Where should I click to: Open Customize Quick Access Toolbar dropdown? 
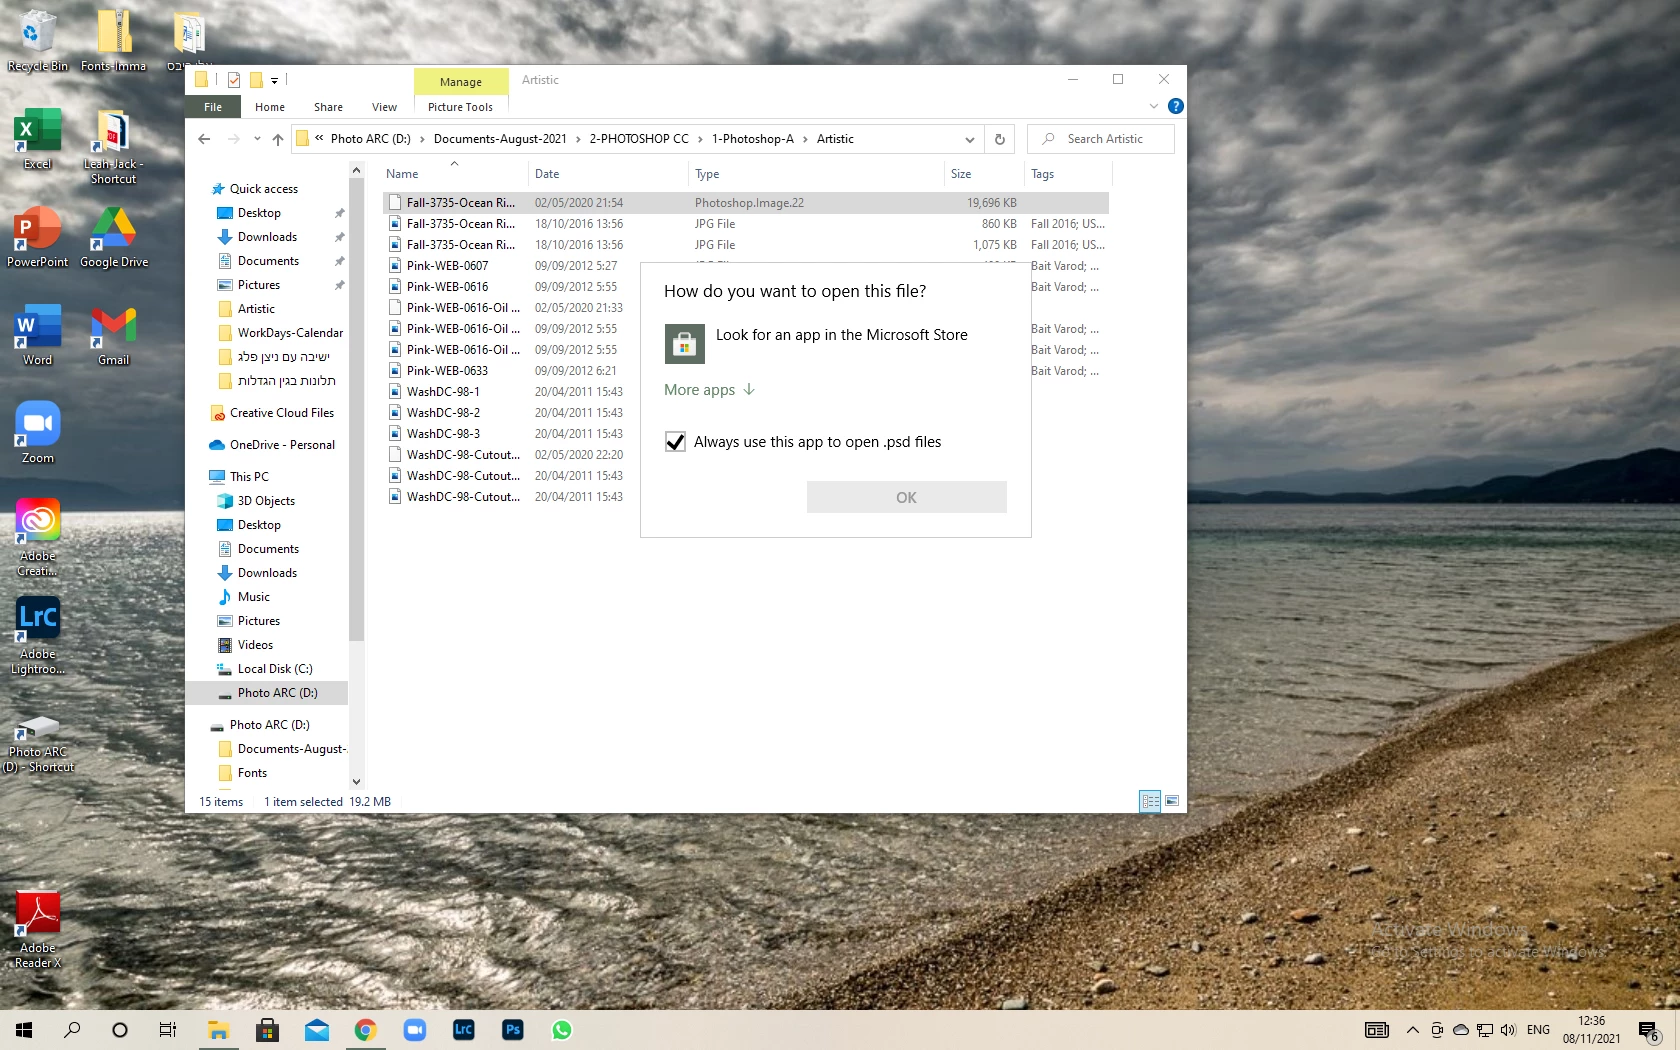(275, 80)
